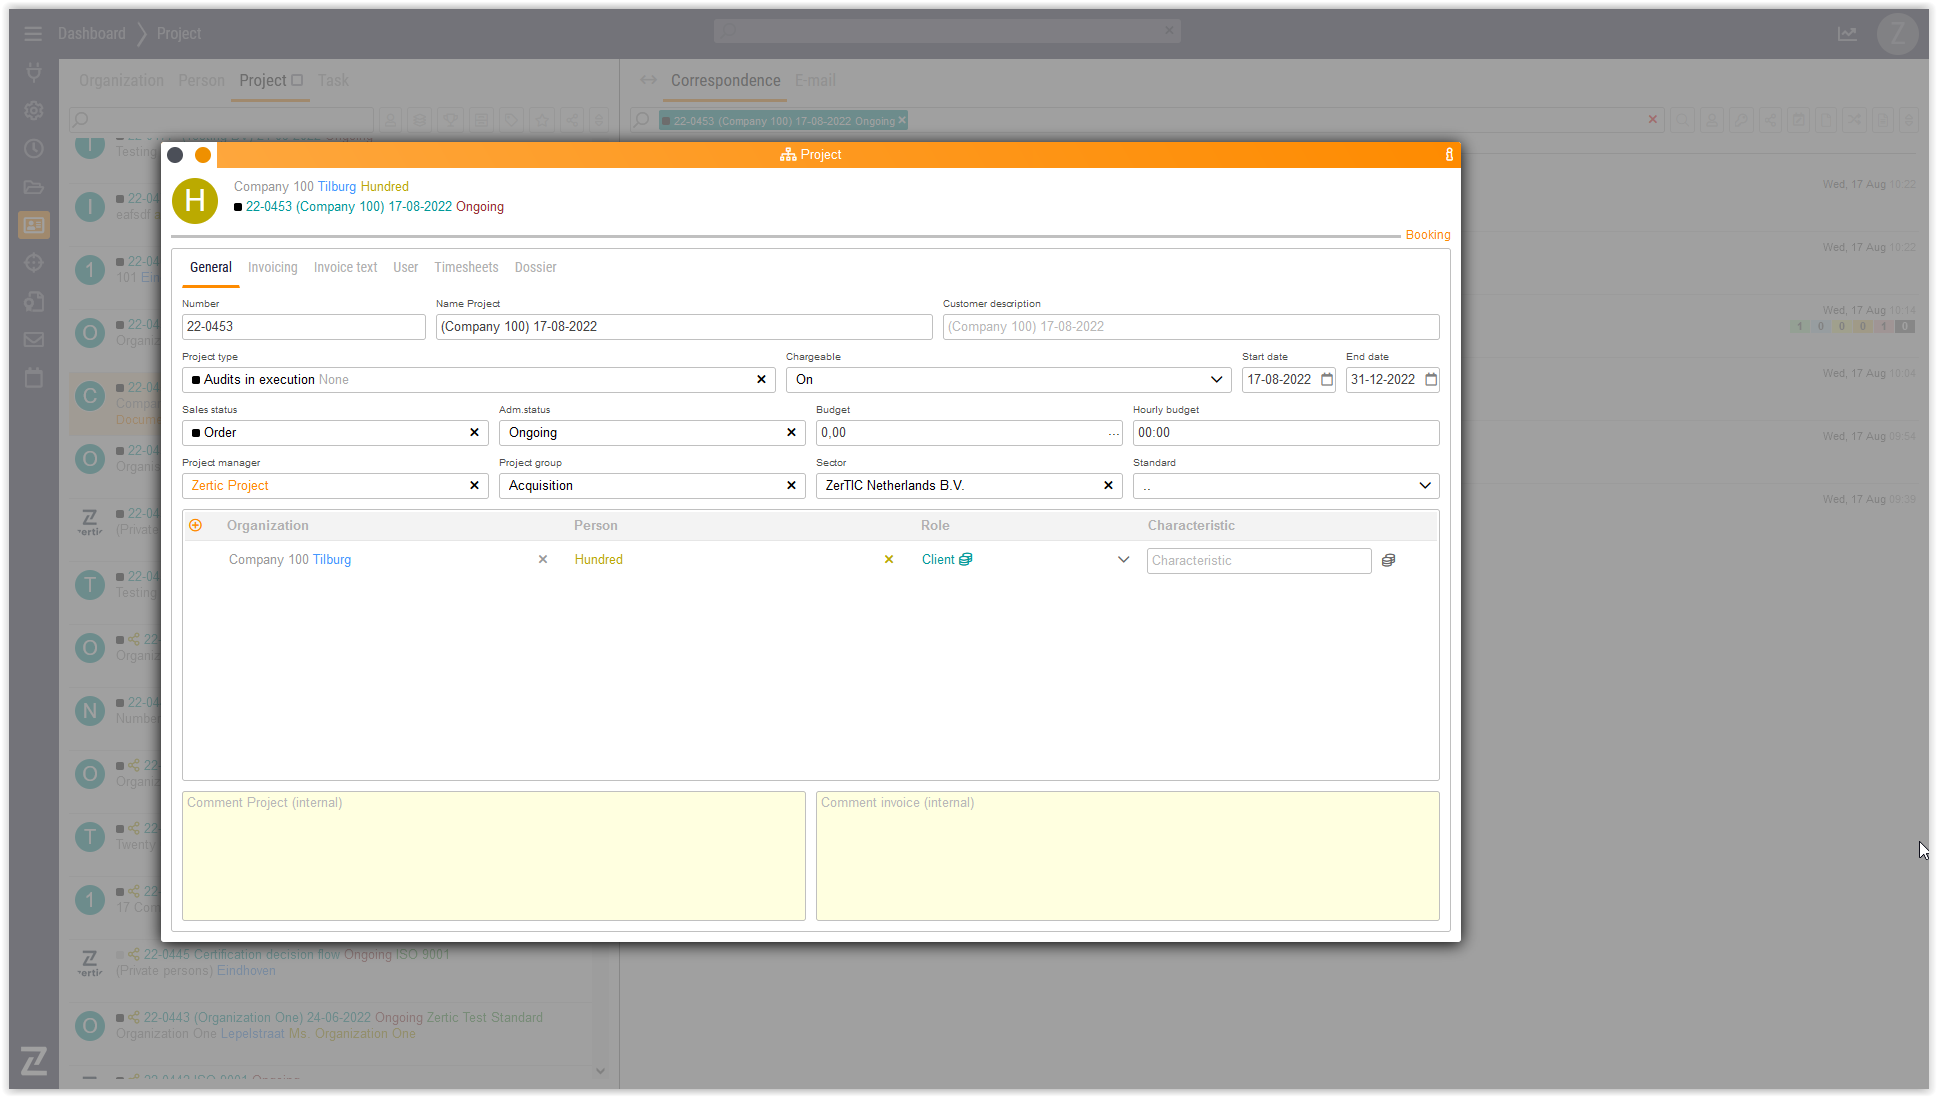The image size is (1937, 1097).
Task: Click the yellow H avatar circle
Action: point(195,201)
